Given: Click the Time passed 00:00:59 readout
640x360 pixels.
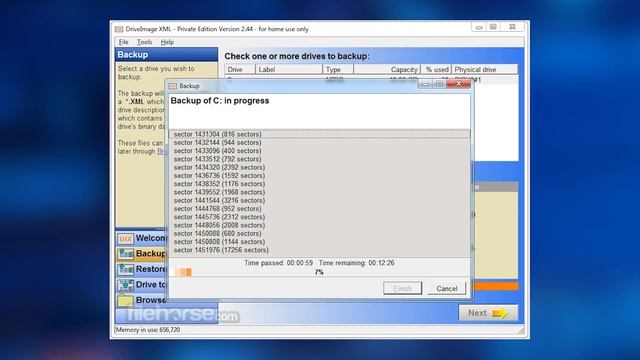Looking at the screenshot, I should tap(279, 263).
